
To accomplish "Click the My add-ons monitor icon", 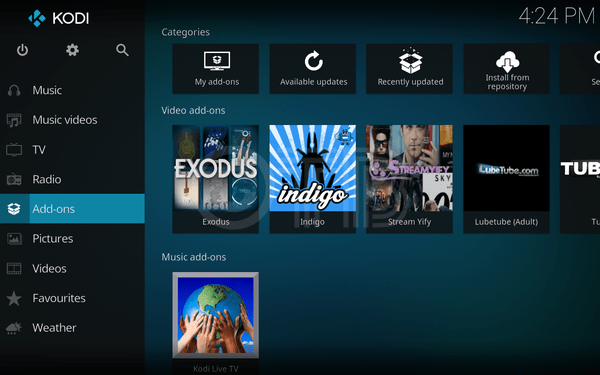I will pyautogui.click(x=217, y=61).
